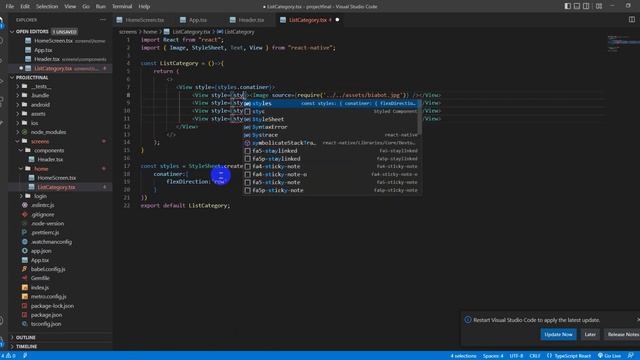
Task: Collapse the components folder
Action: 21,150
